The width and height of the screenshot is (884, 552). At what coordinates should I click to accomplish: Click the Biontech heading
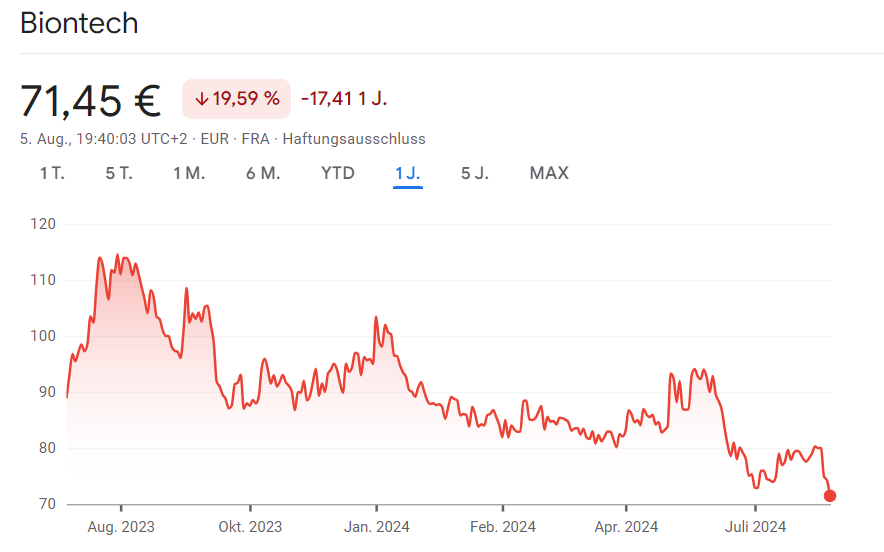[79, 23]
